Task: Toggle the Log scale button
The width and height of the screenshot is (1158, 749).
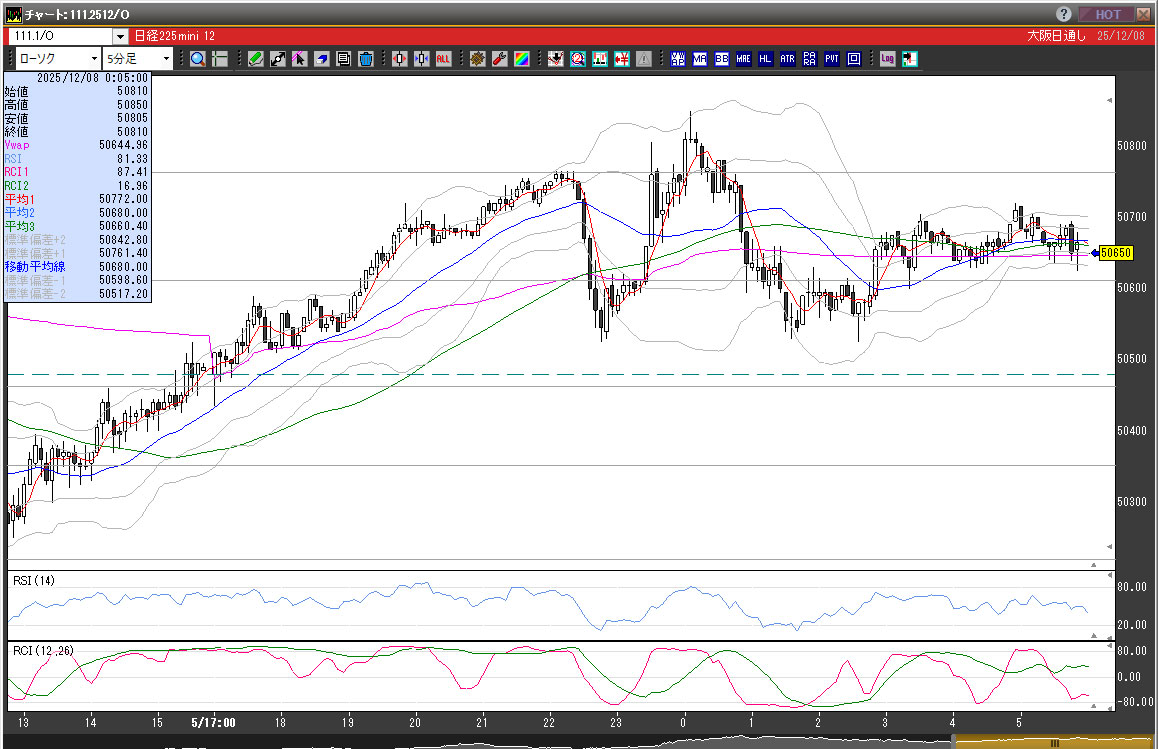Action: (x=887, y=59)
